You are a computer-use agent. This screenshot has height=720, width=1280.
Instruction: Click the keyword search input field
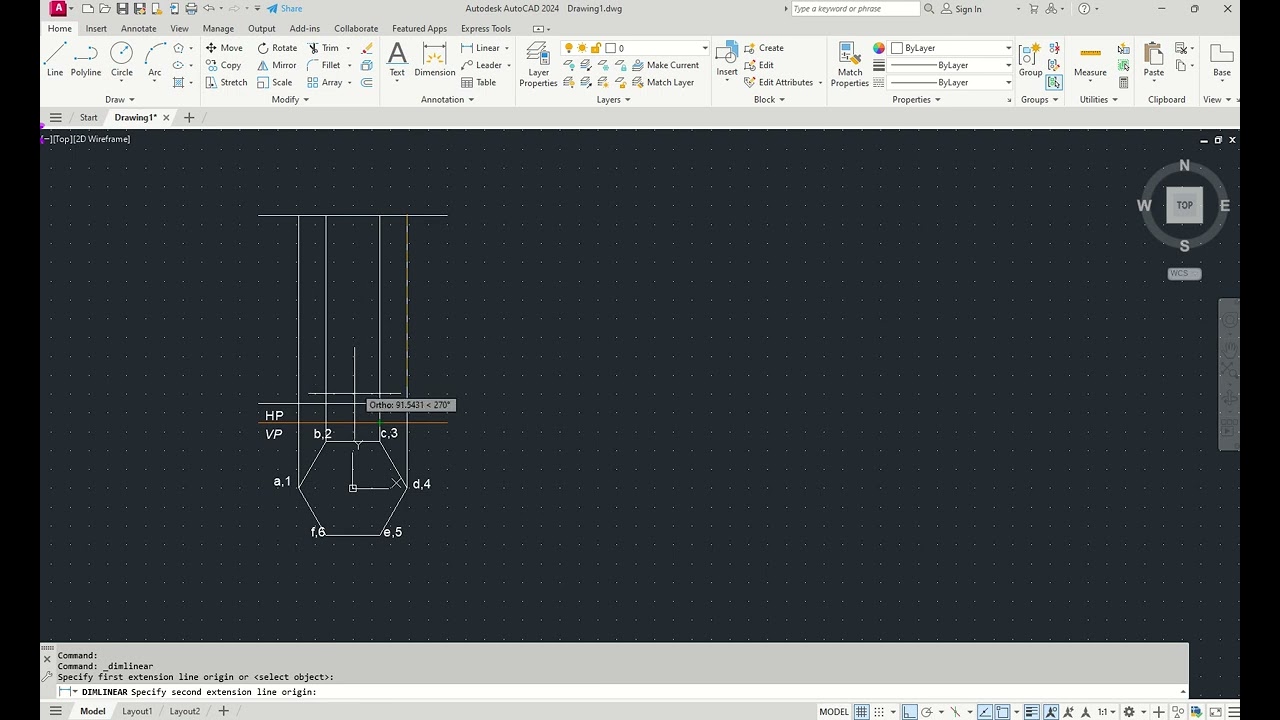tap(855, 9)
